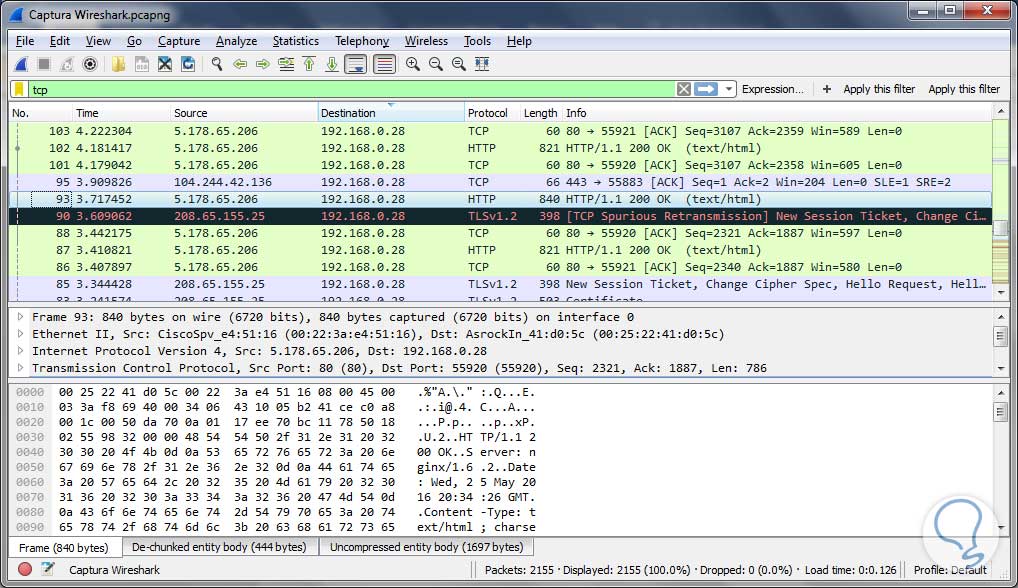1018x588 pixels.
Task: Find a packet magnifier icon
Action: coord(217,64)
